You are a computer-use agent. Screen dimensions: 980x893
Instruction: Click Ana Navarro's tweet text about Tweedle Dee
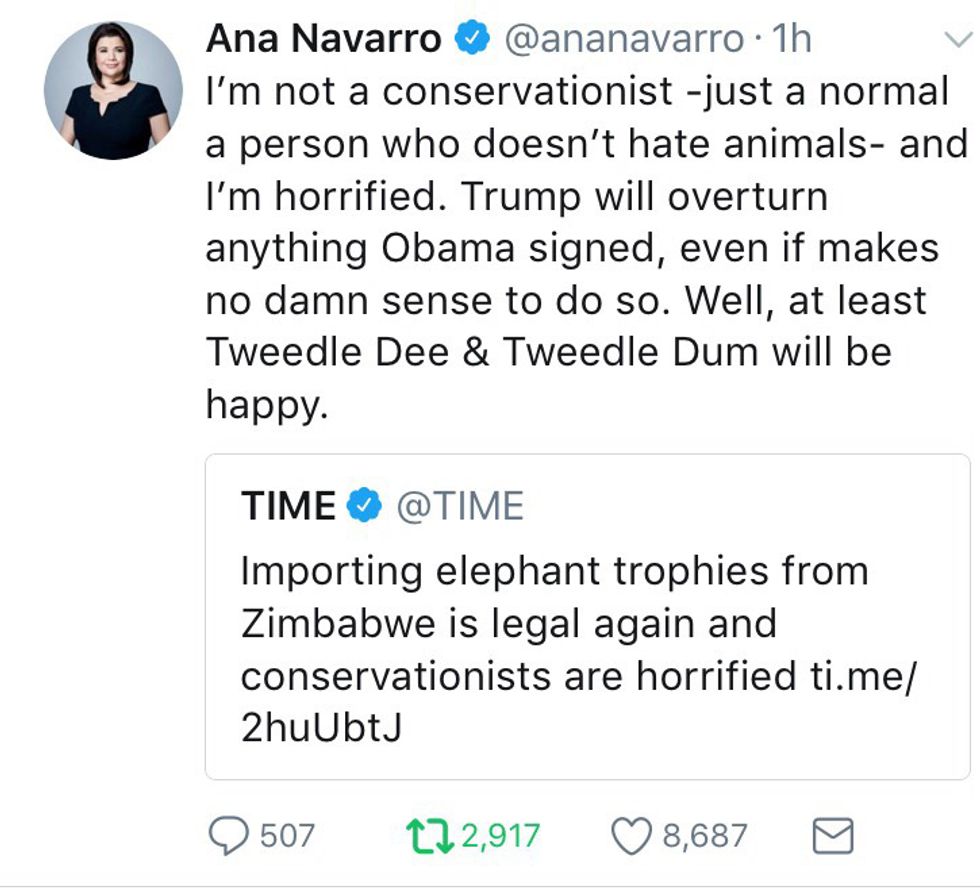(548, 352)
